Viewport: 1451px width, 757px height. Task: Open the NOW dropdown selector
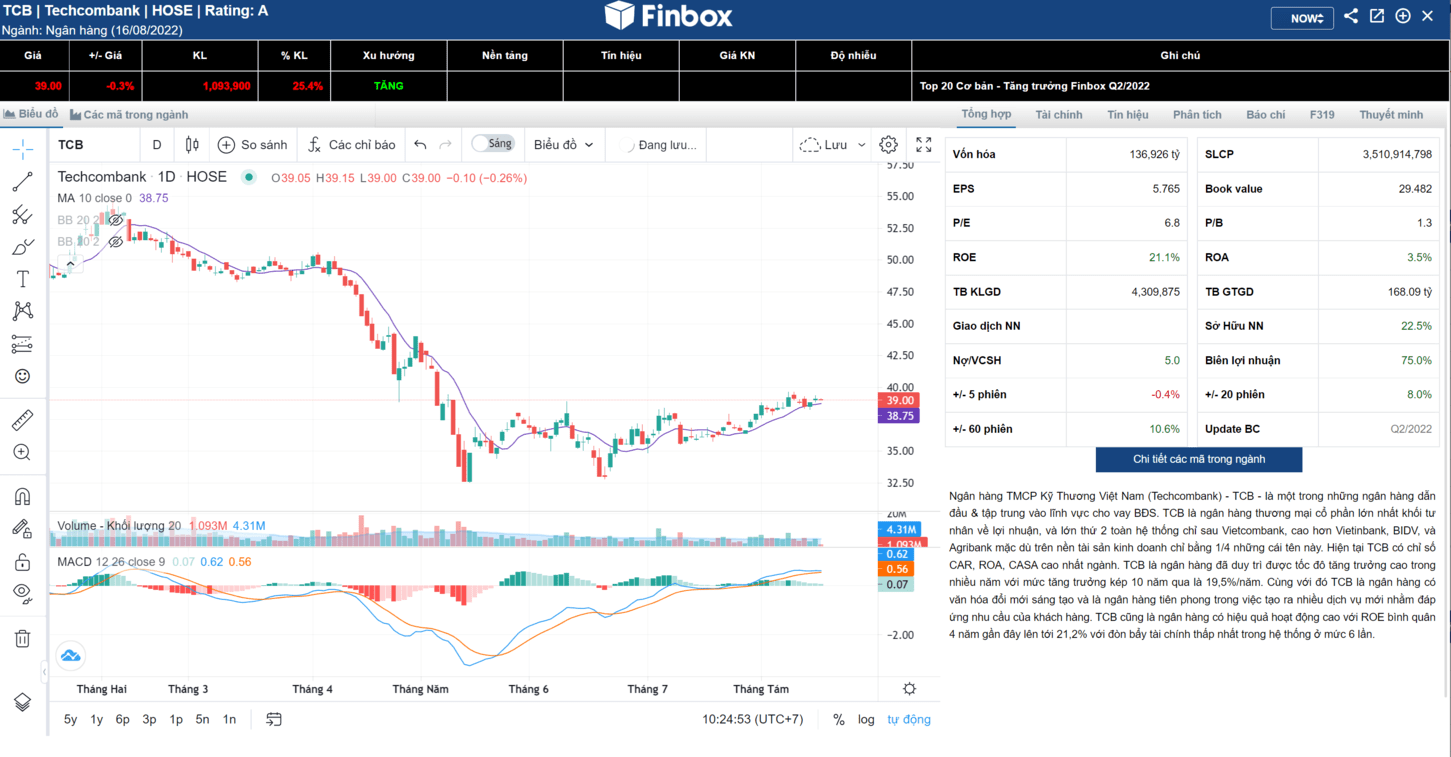pyautogui.click(x=1302, y=18)
